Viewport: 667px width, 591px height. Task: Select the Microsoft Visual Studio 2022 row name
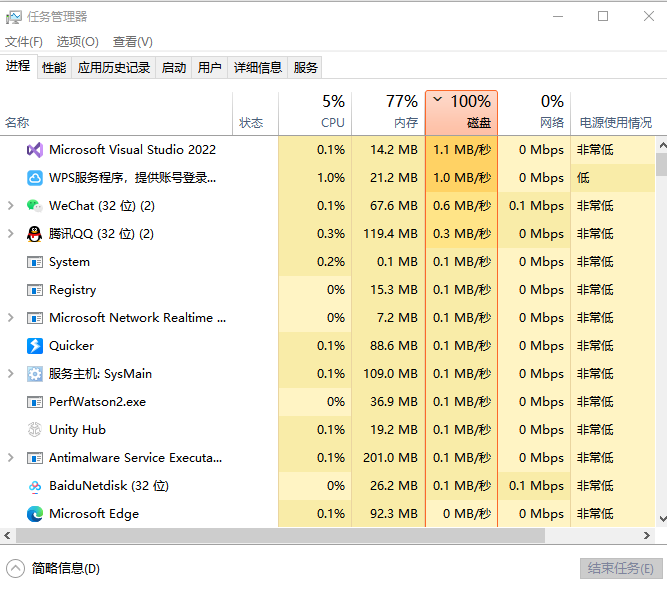pyautogui.click(x=132, y=150)
